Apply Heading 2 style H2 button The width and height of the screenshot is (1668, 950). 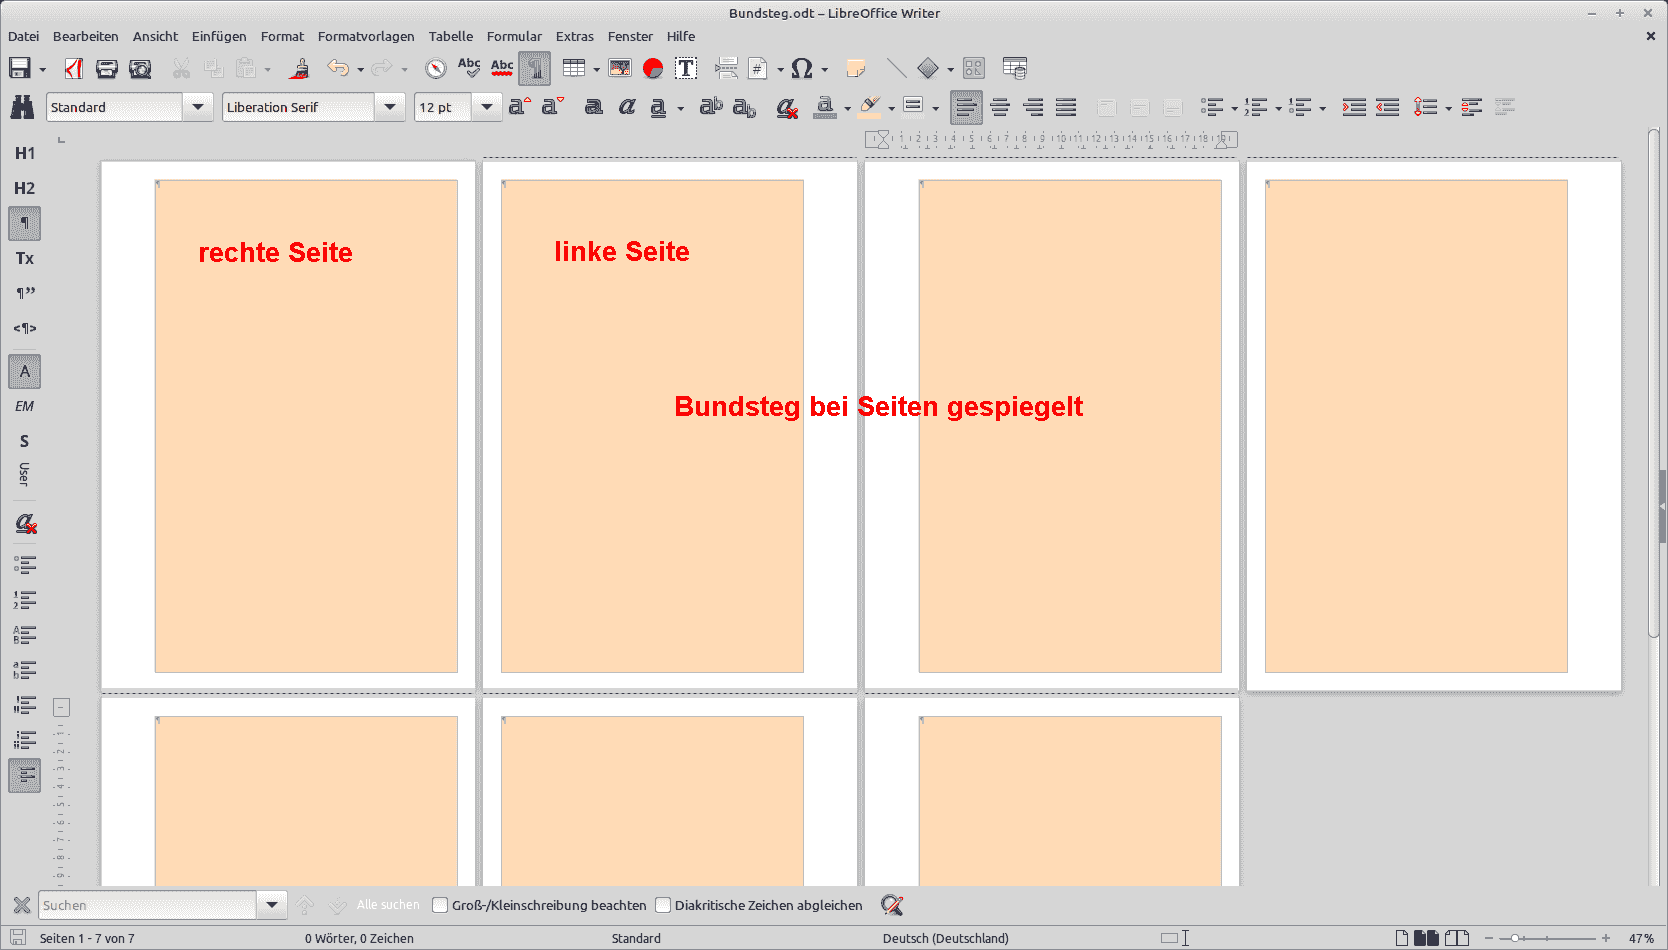[25, 188]
